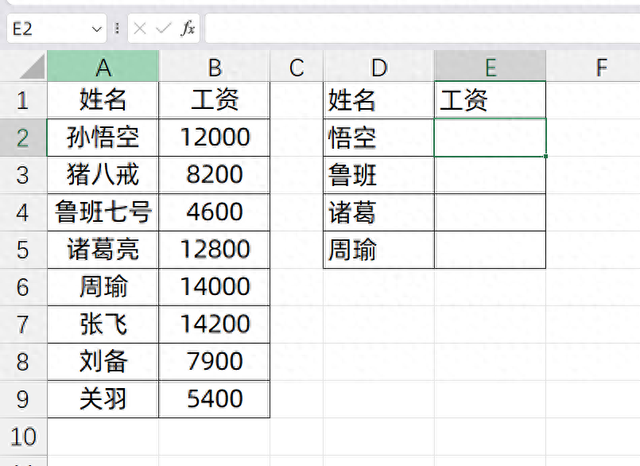Select the cell with 猪八戒
This screenshot has height=466, width=640.
point(103,175)
